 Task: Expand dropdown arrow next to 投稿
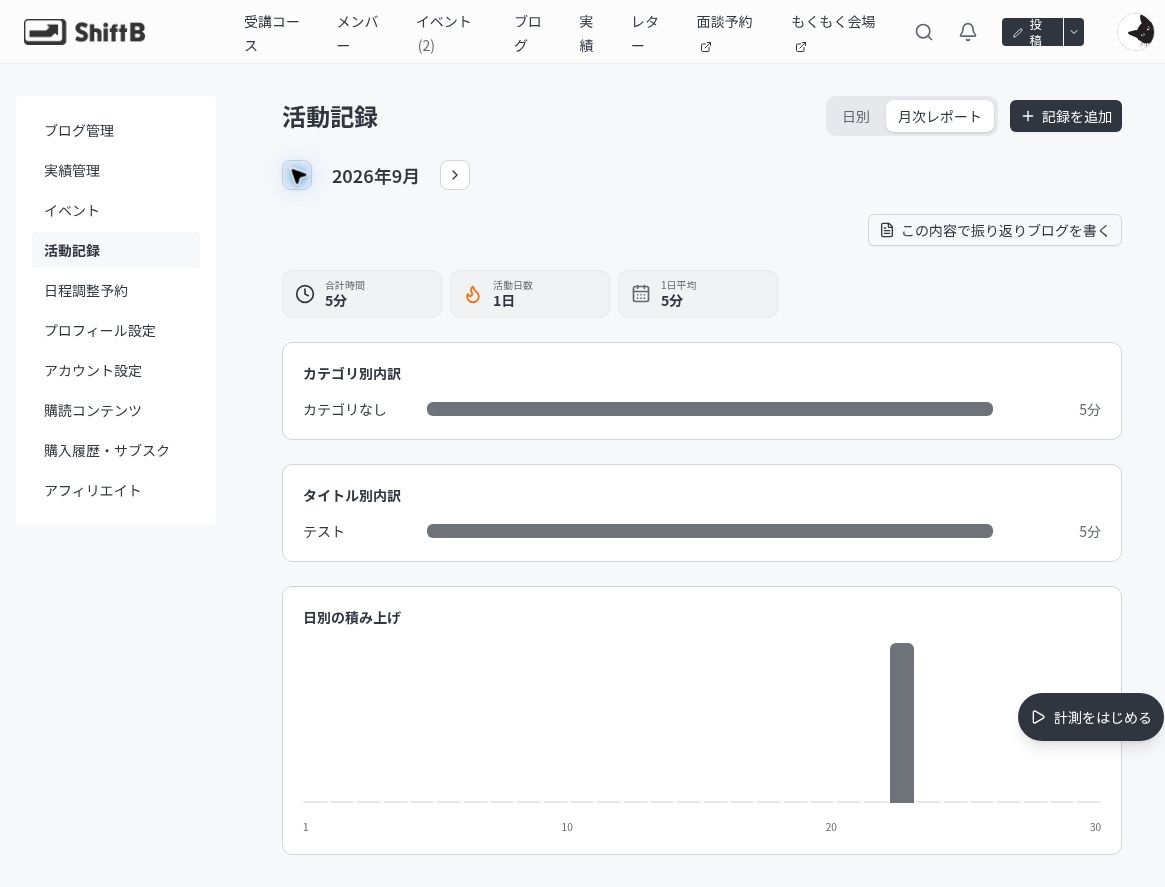[1074, 32]
